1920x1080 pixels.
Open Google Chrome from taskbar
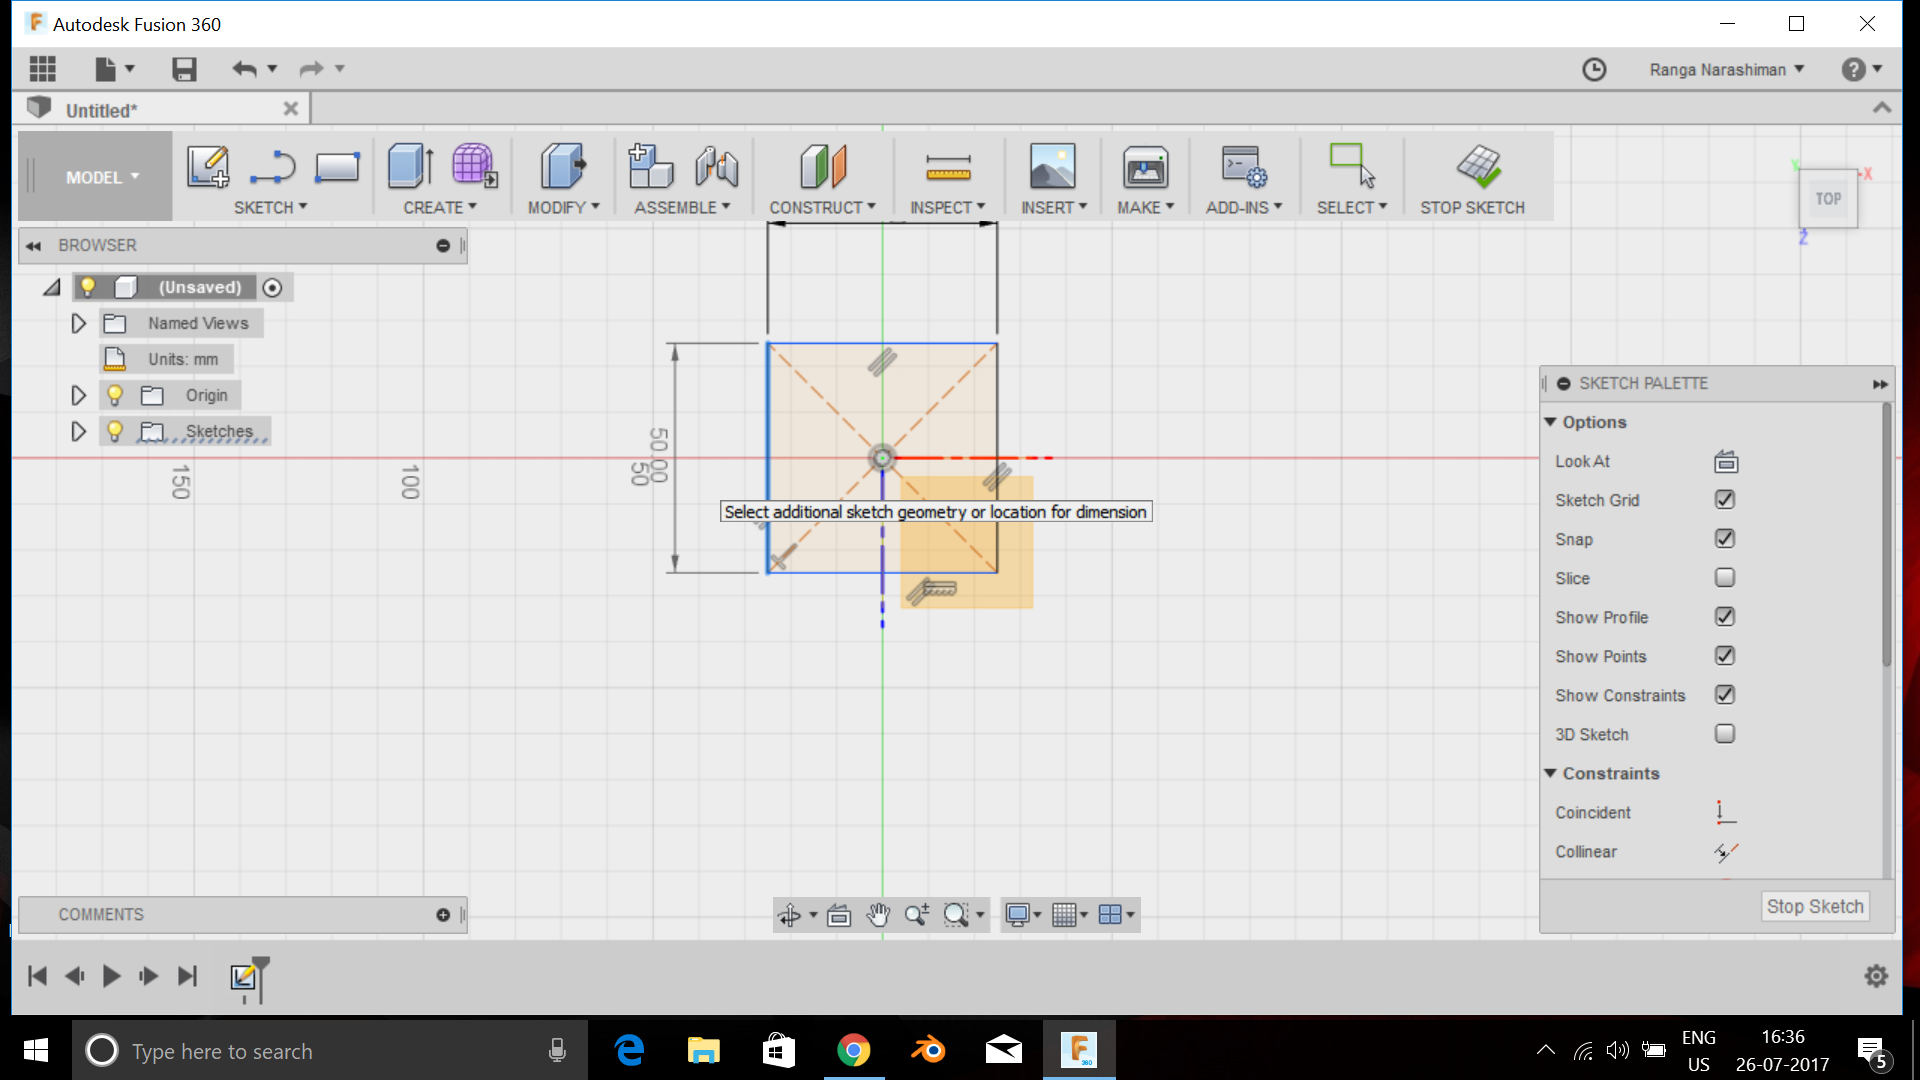[x=853, y=1050]
